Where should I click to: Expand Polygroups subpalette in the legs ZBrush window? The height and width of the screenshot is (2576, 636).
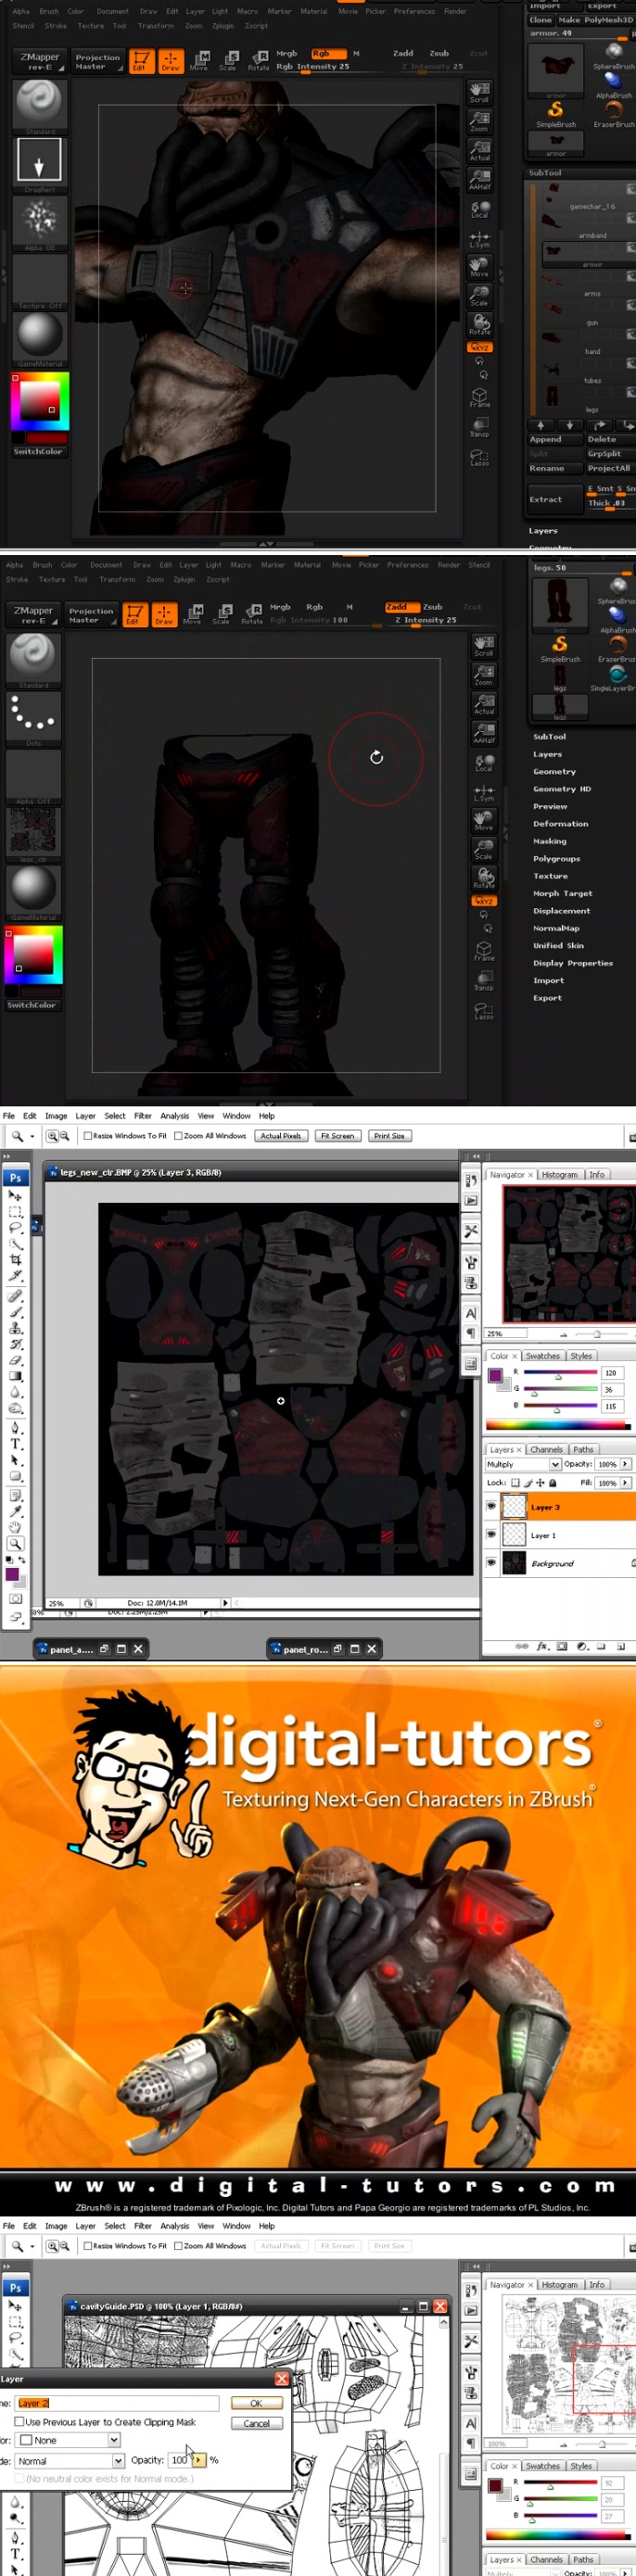556,859
